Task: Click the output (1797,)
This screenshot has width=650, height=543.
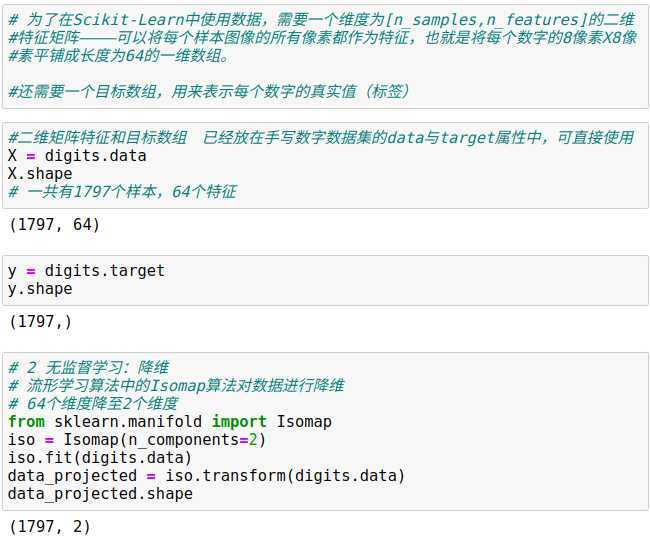Action: click(x=41, y=322)
